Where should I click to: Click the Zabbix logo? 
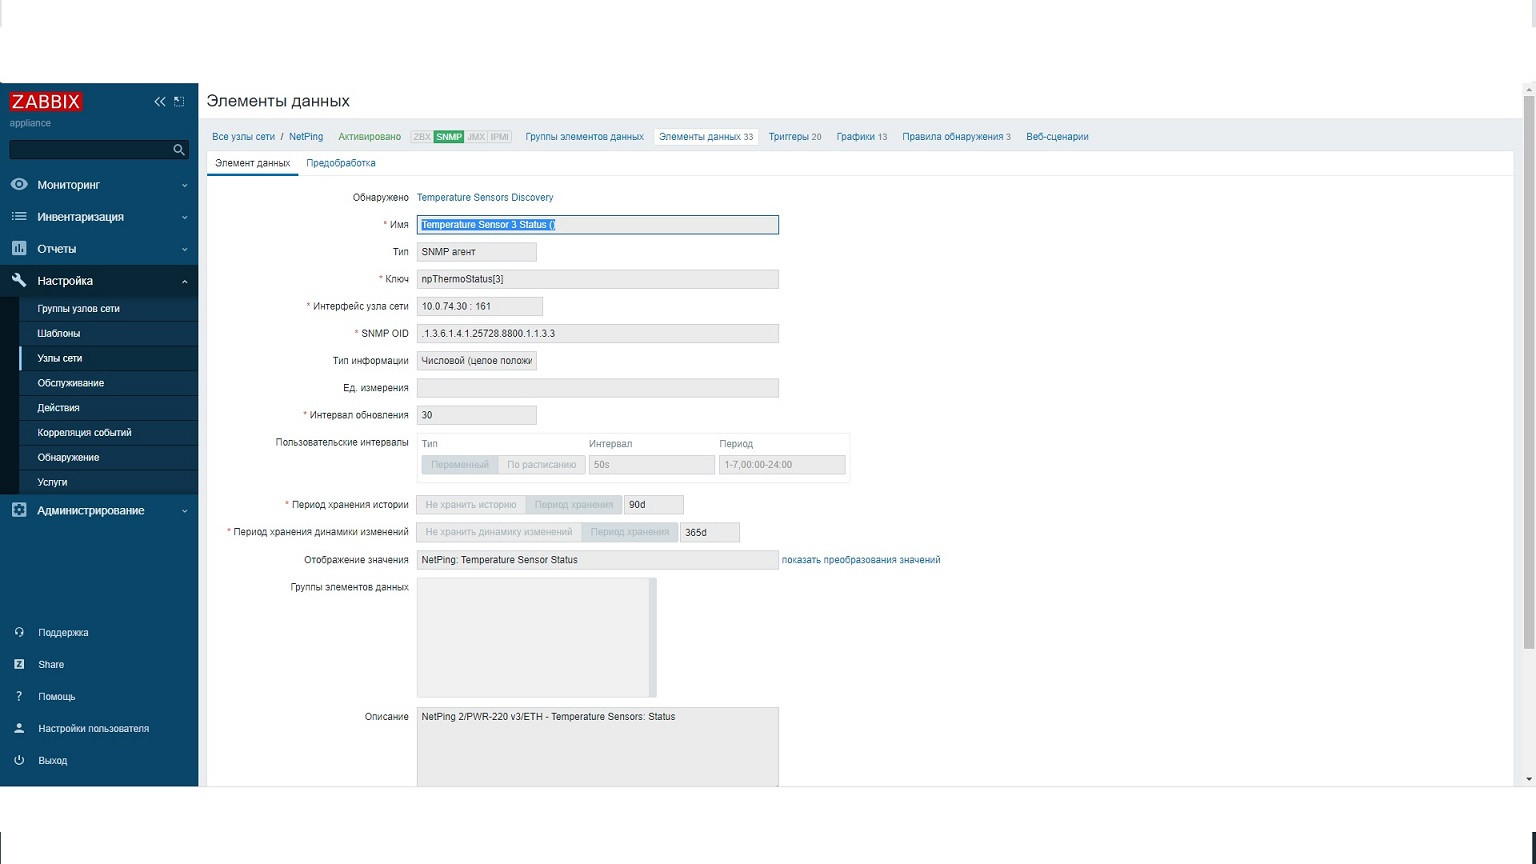(x=46, y=101)
